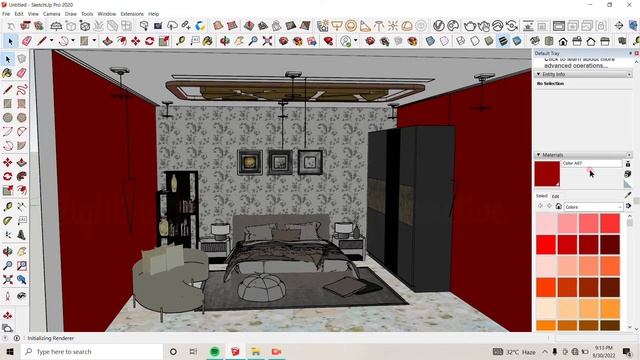The image size is (640, 360).
Task: Collapse the Entity Info panel
Action: (538, 74)
